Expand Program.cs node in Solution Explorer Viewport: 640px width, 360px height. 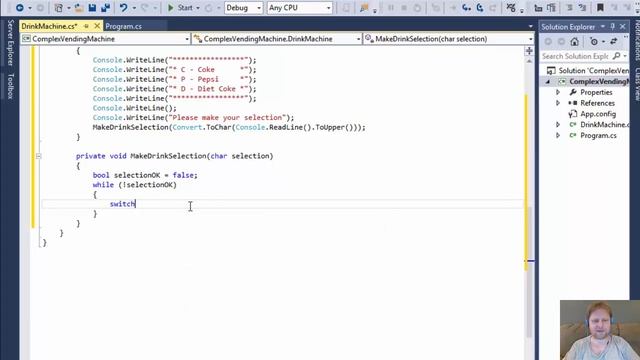(x=558, y=136)
